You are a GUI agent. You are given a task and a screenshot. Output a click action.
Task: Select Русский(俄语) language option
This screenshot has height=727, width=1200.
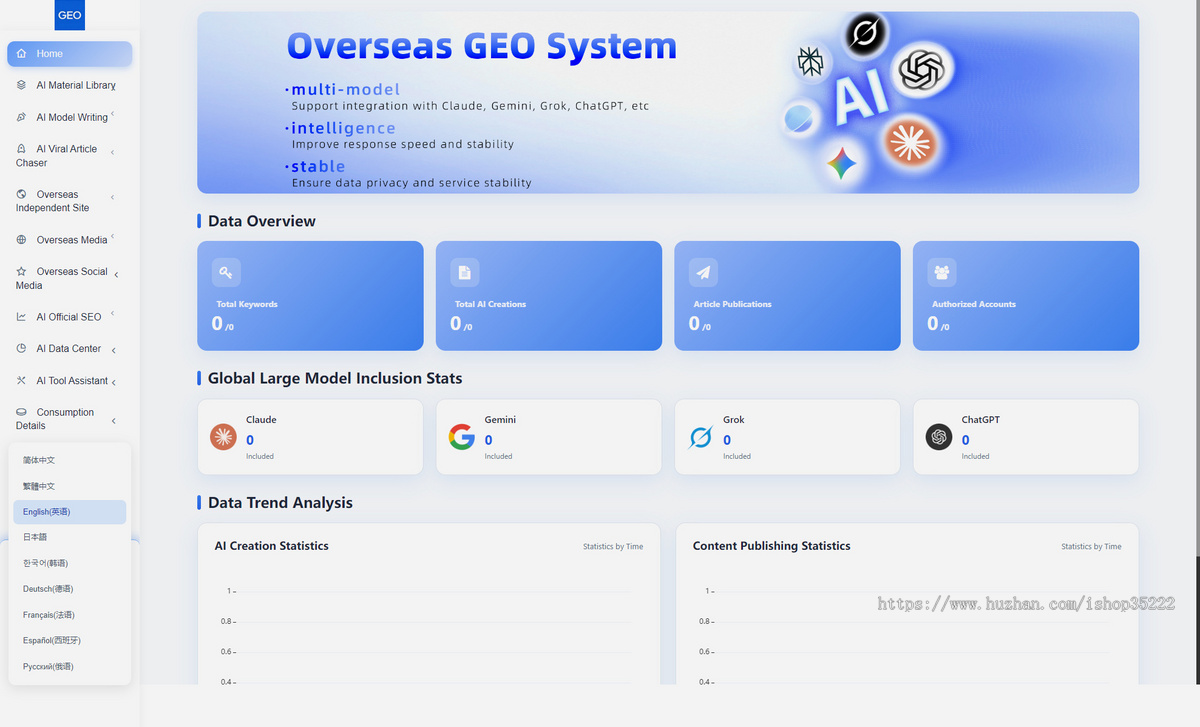tap(70, 666)
